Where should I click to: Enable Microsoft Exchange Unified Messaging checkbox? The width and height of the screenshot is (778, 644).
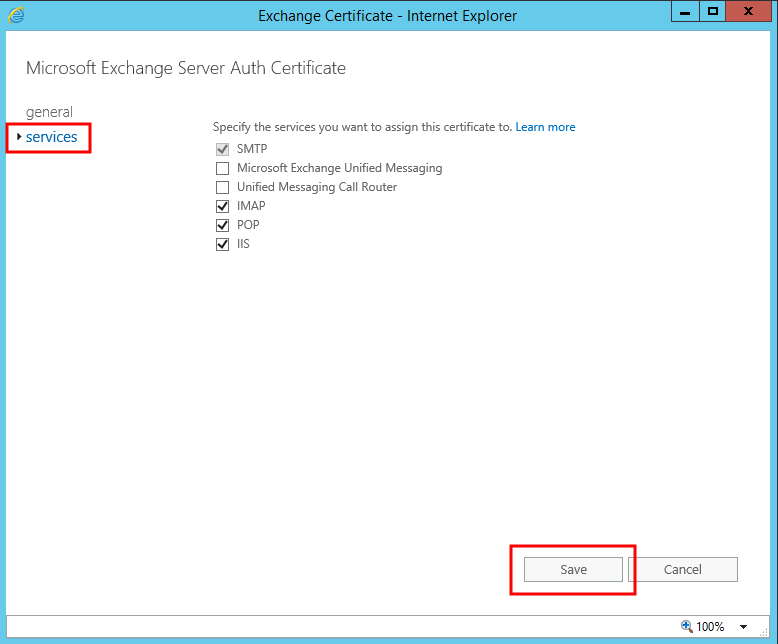222,168
